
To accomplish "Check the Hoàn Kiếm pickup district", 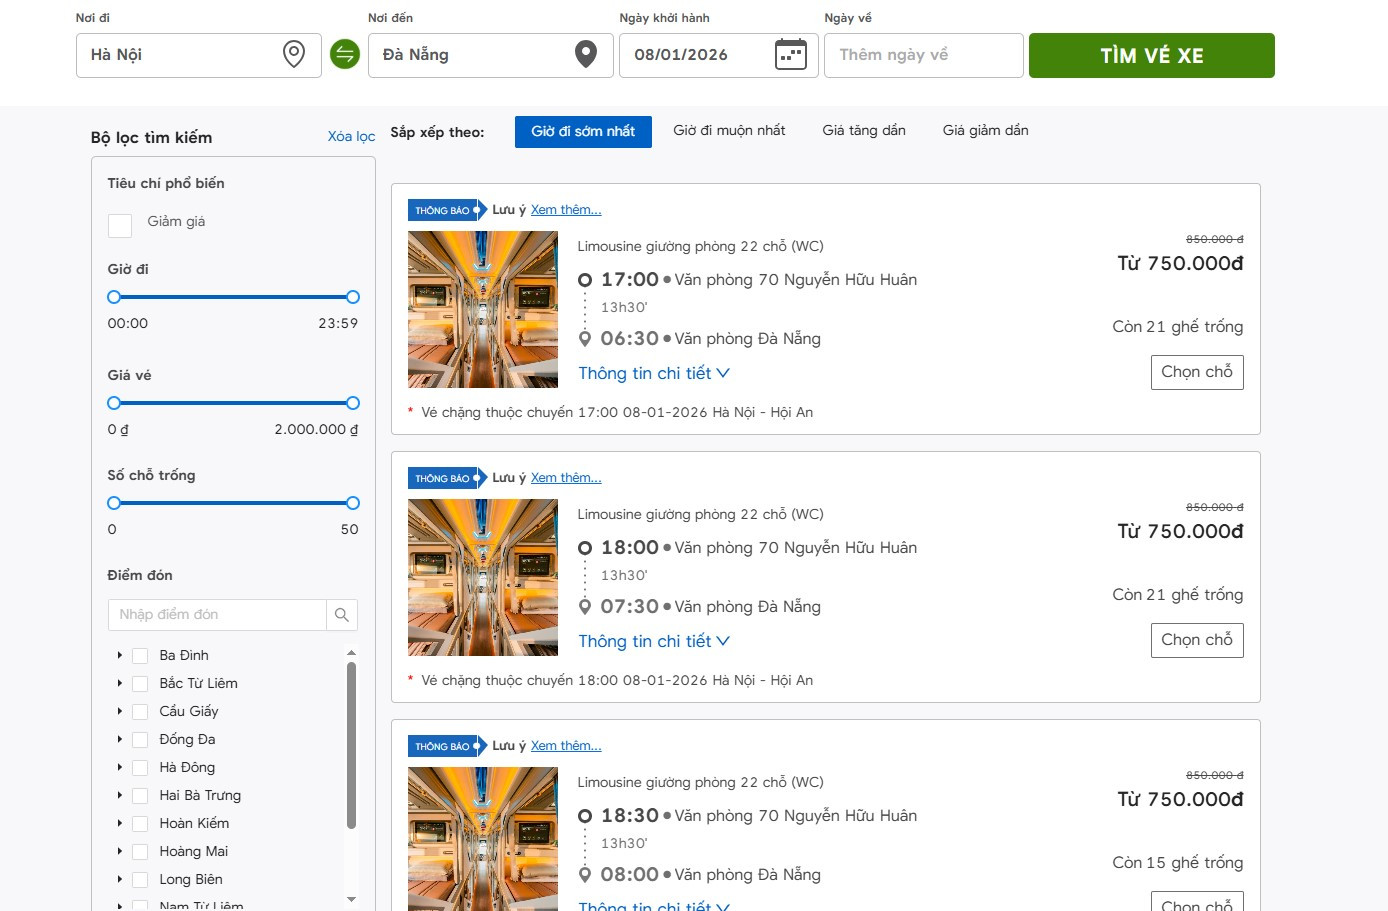I will tap(140, 823).
